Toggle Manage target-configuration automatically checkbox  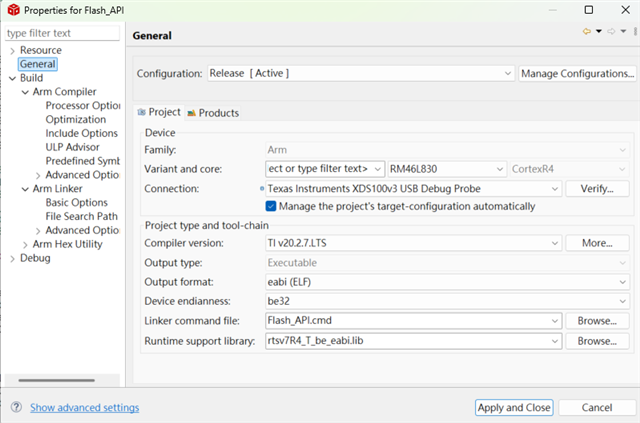271,206
